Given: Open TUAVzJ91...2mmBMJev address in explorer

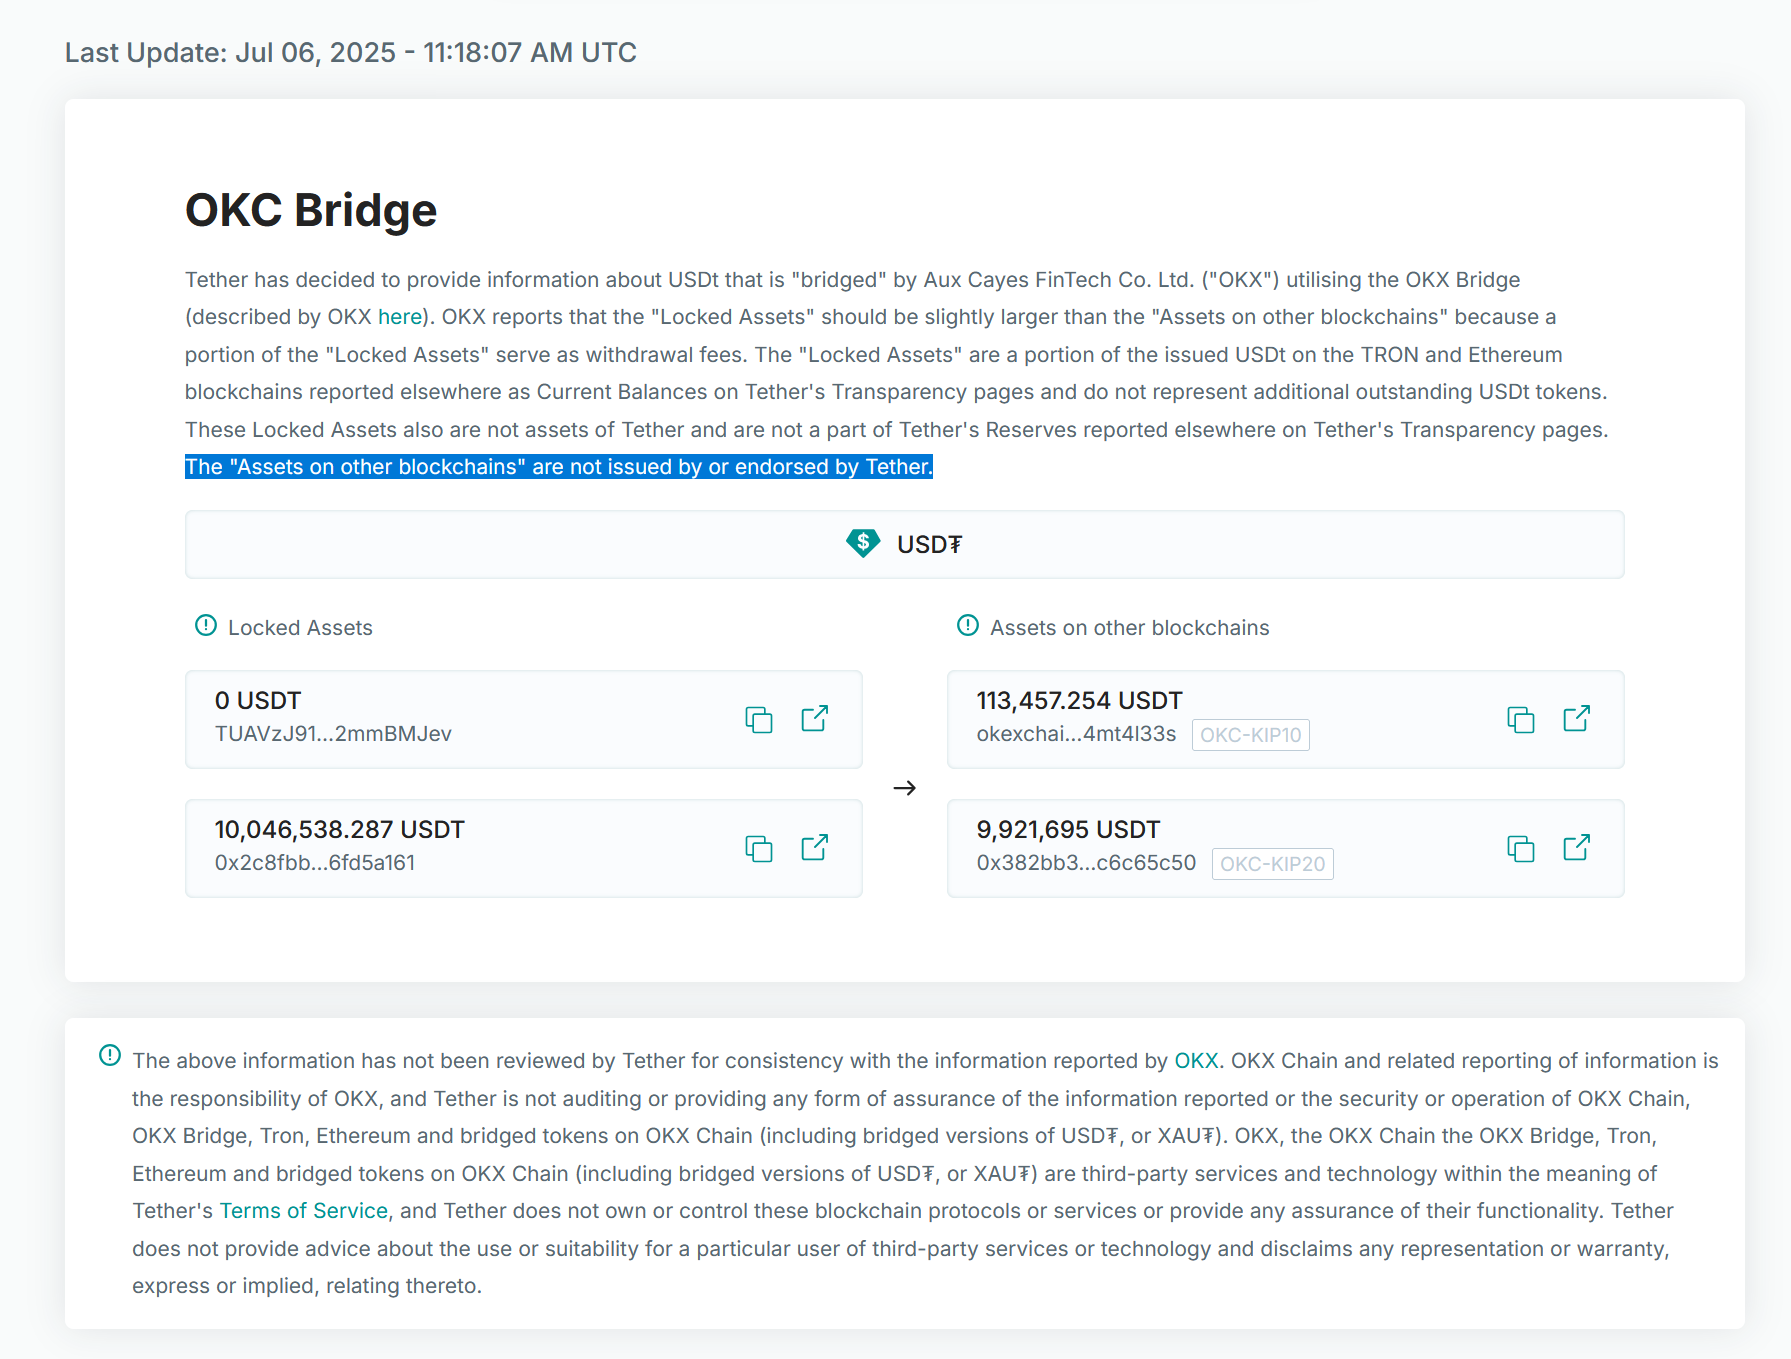Looking at the screenshot, I should coord(815,719).
